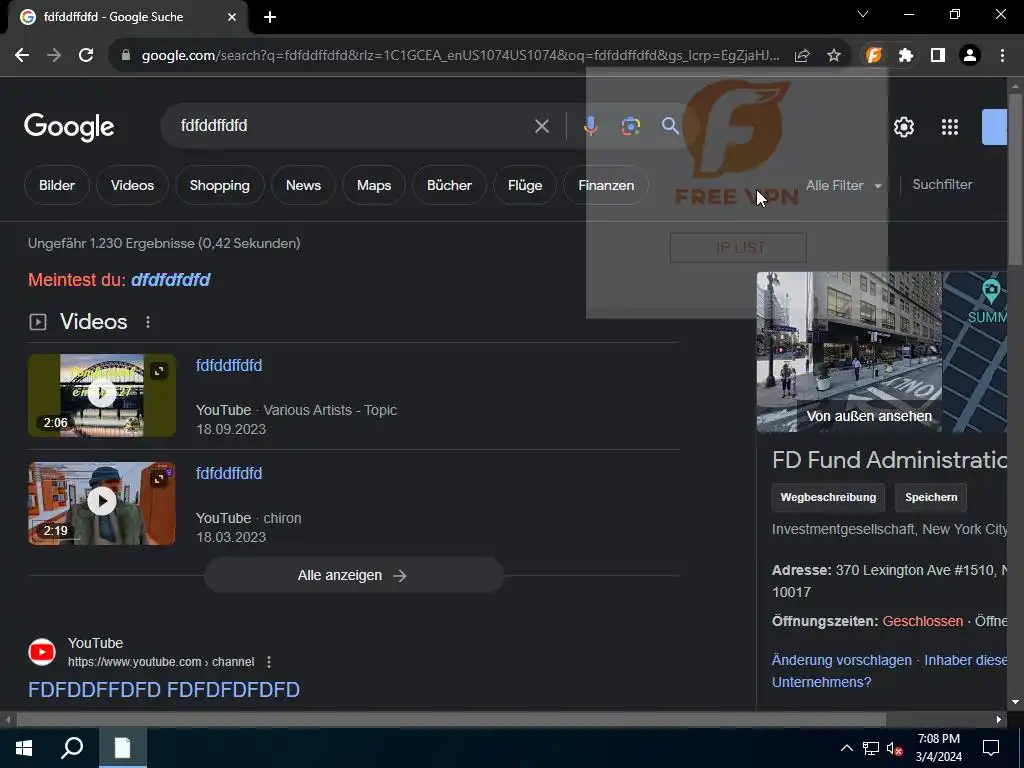Viewport: 1024px width, 768px height.
Task: View site information via the lock icon
Action: tap(126, 56)
